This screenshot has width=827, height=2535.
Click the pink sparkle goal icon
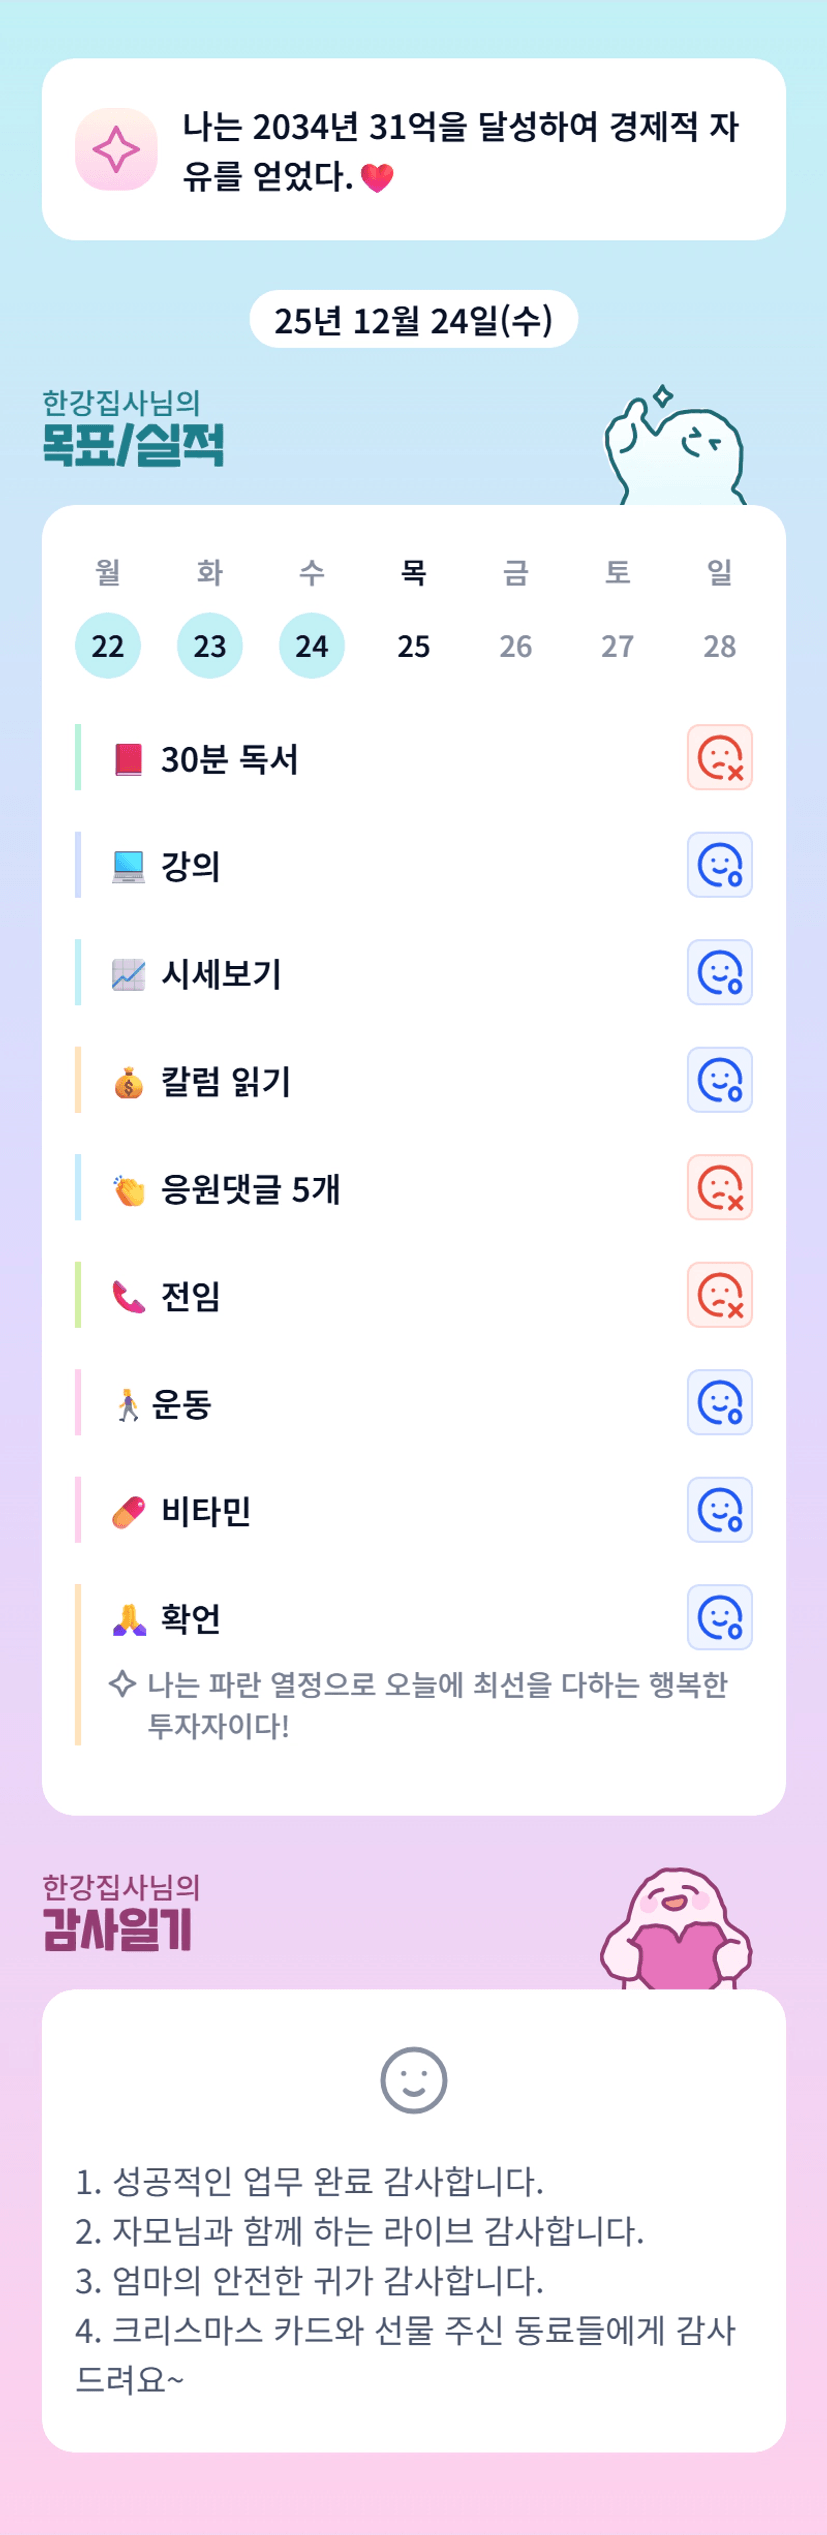pyautogui.click(x=116, y=150)
